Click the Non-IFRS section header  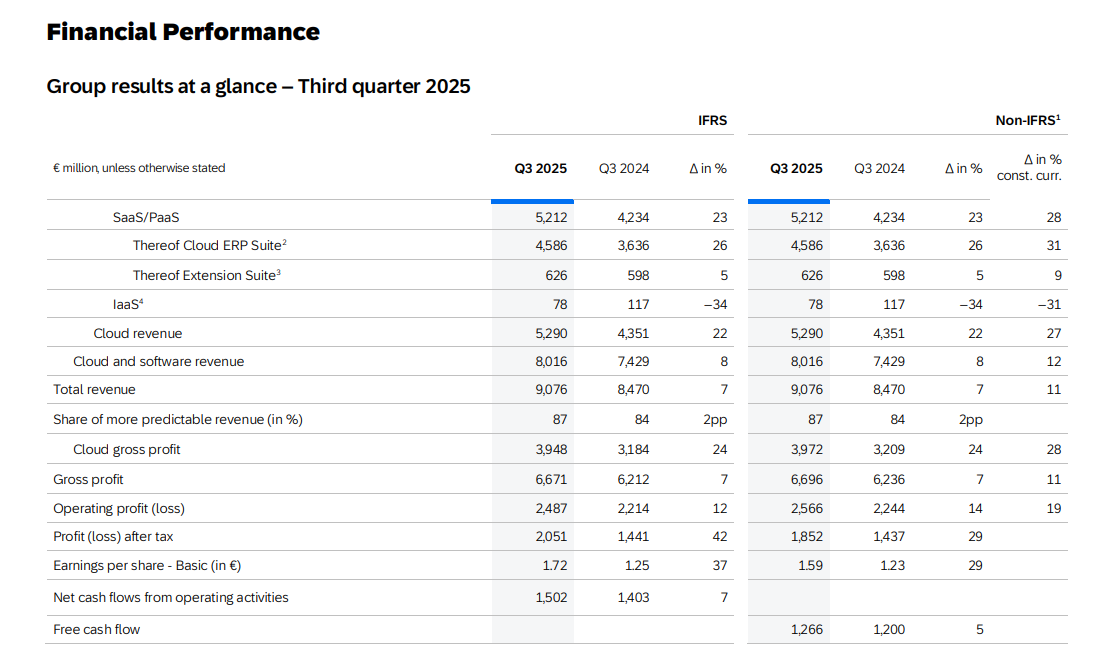coord(1027,120)
